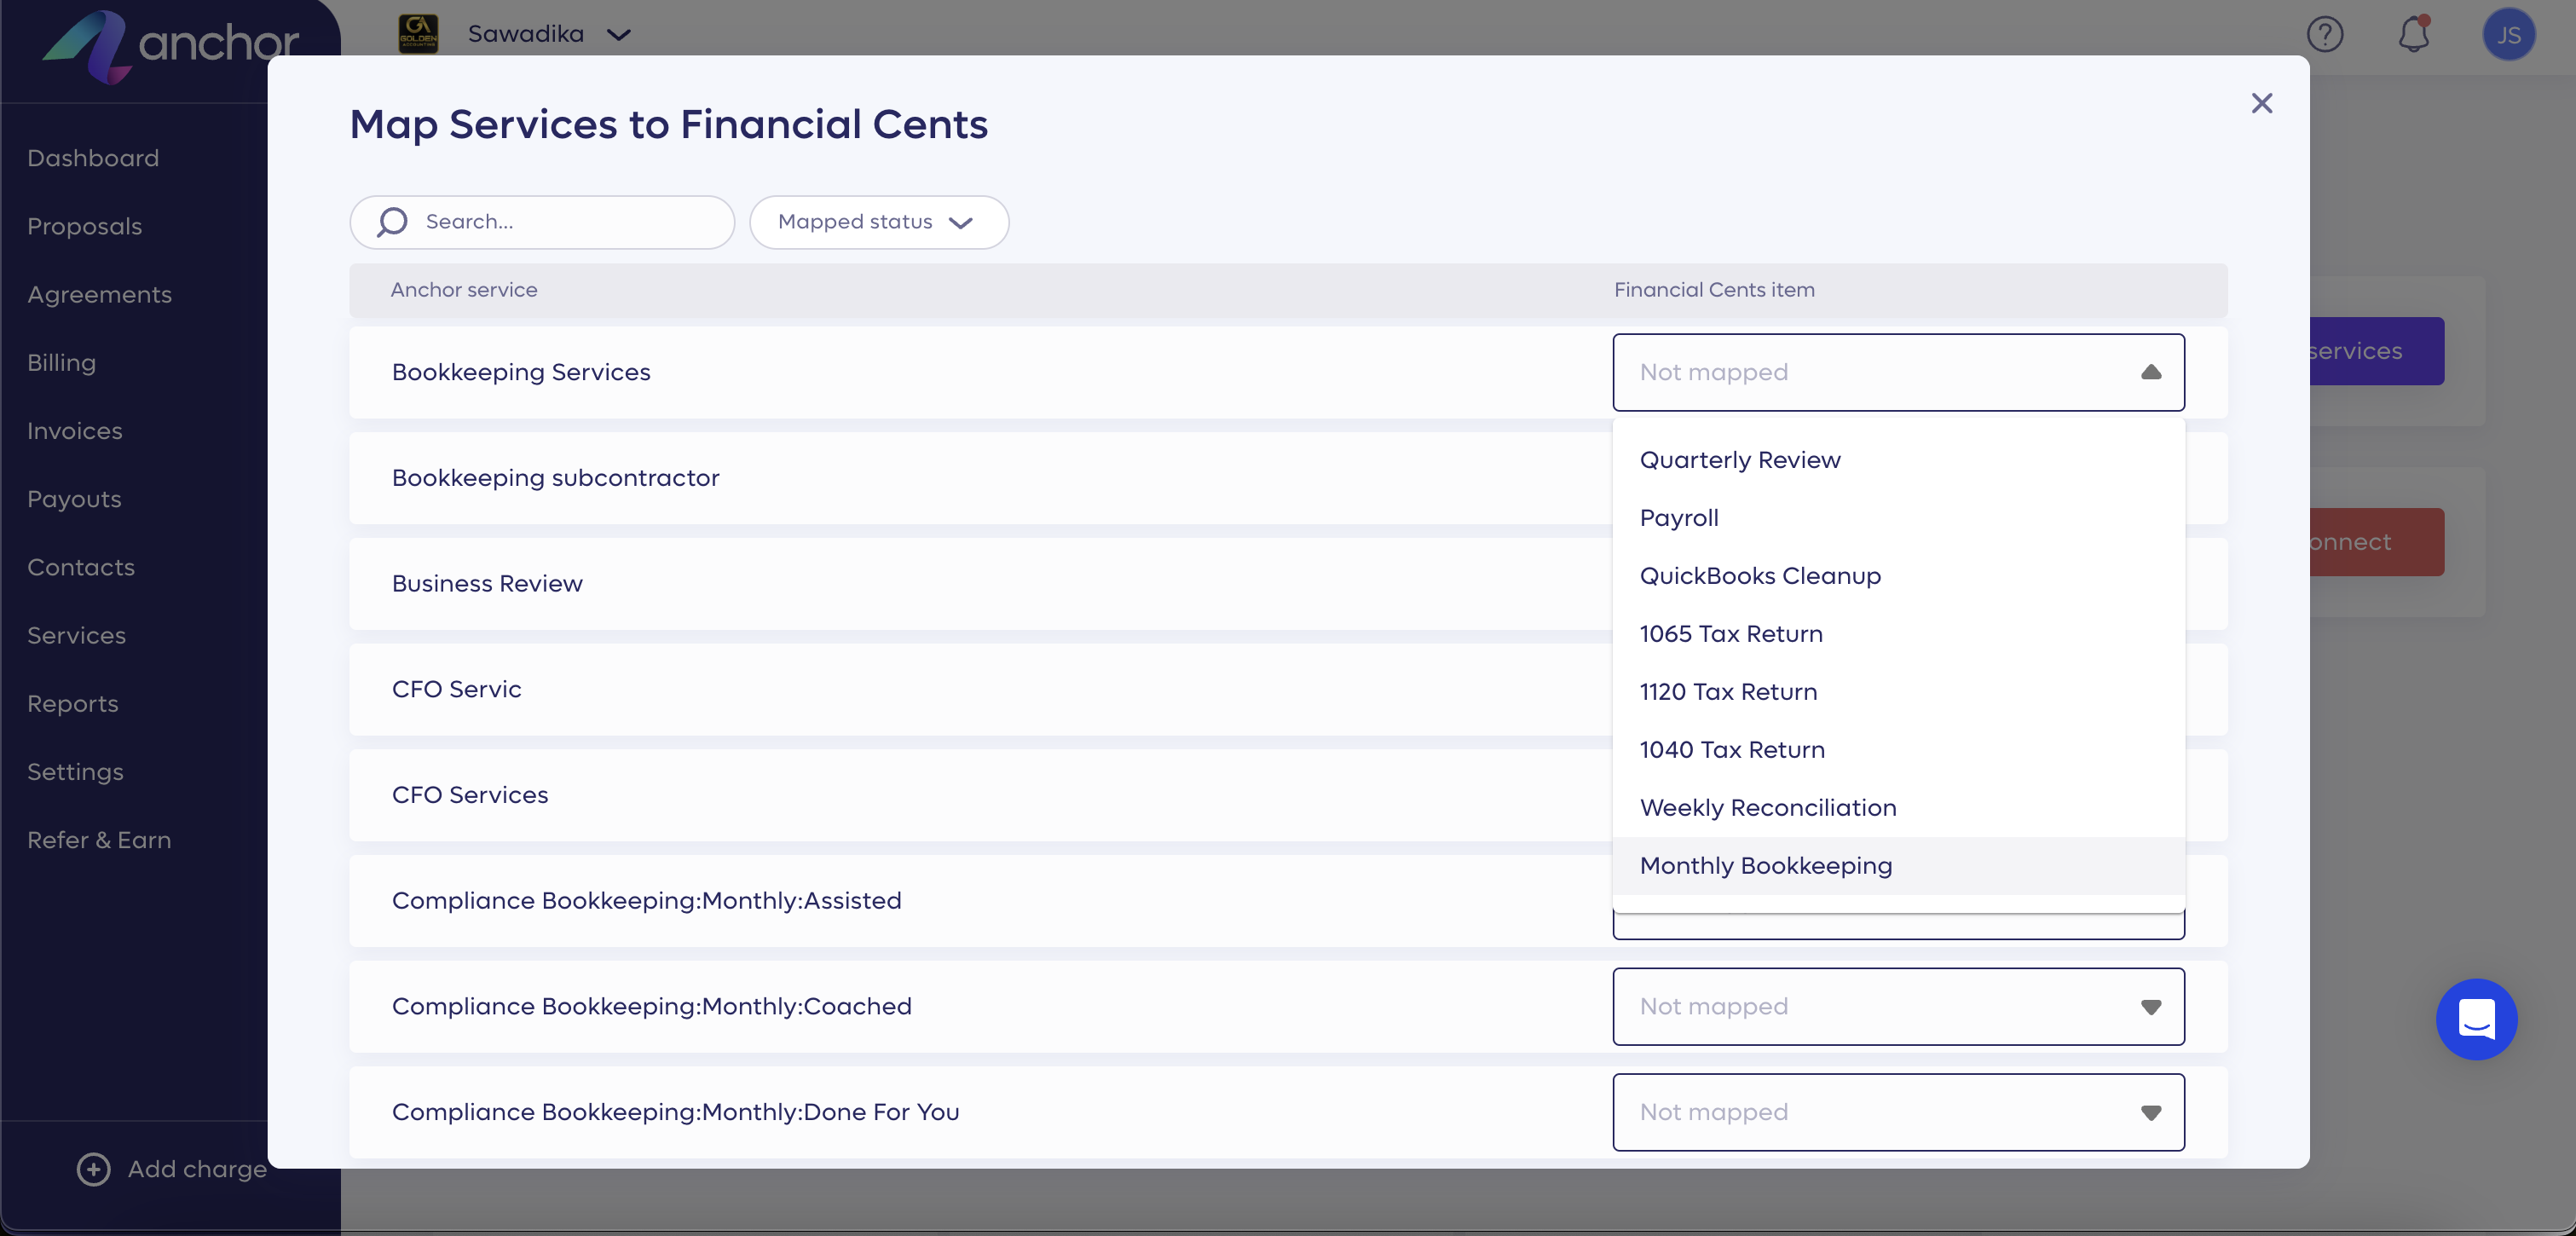The image size is (2576, 1236).
Task: Click the Bookkeeping Services row label
Action: (x=521, y=372)
